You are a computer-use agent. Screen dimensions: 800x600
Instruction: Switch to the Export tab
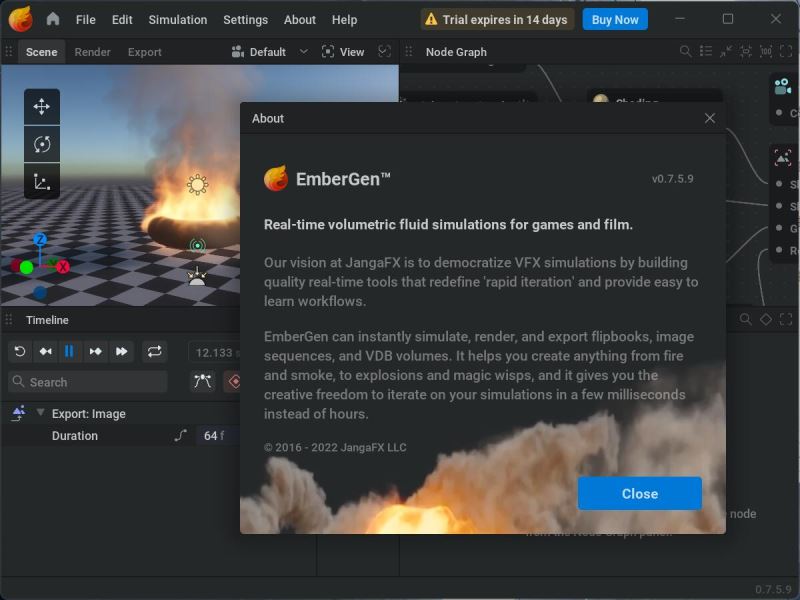[x=144, y=52]
